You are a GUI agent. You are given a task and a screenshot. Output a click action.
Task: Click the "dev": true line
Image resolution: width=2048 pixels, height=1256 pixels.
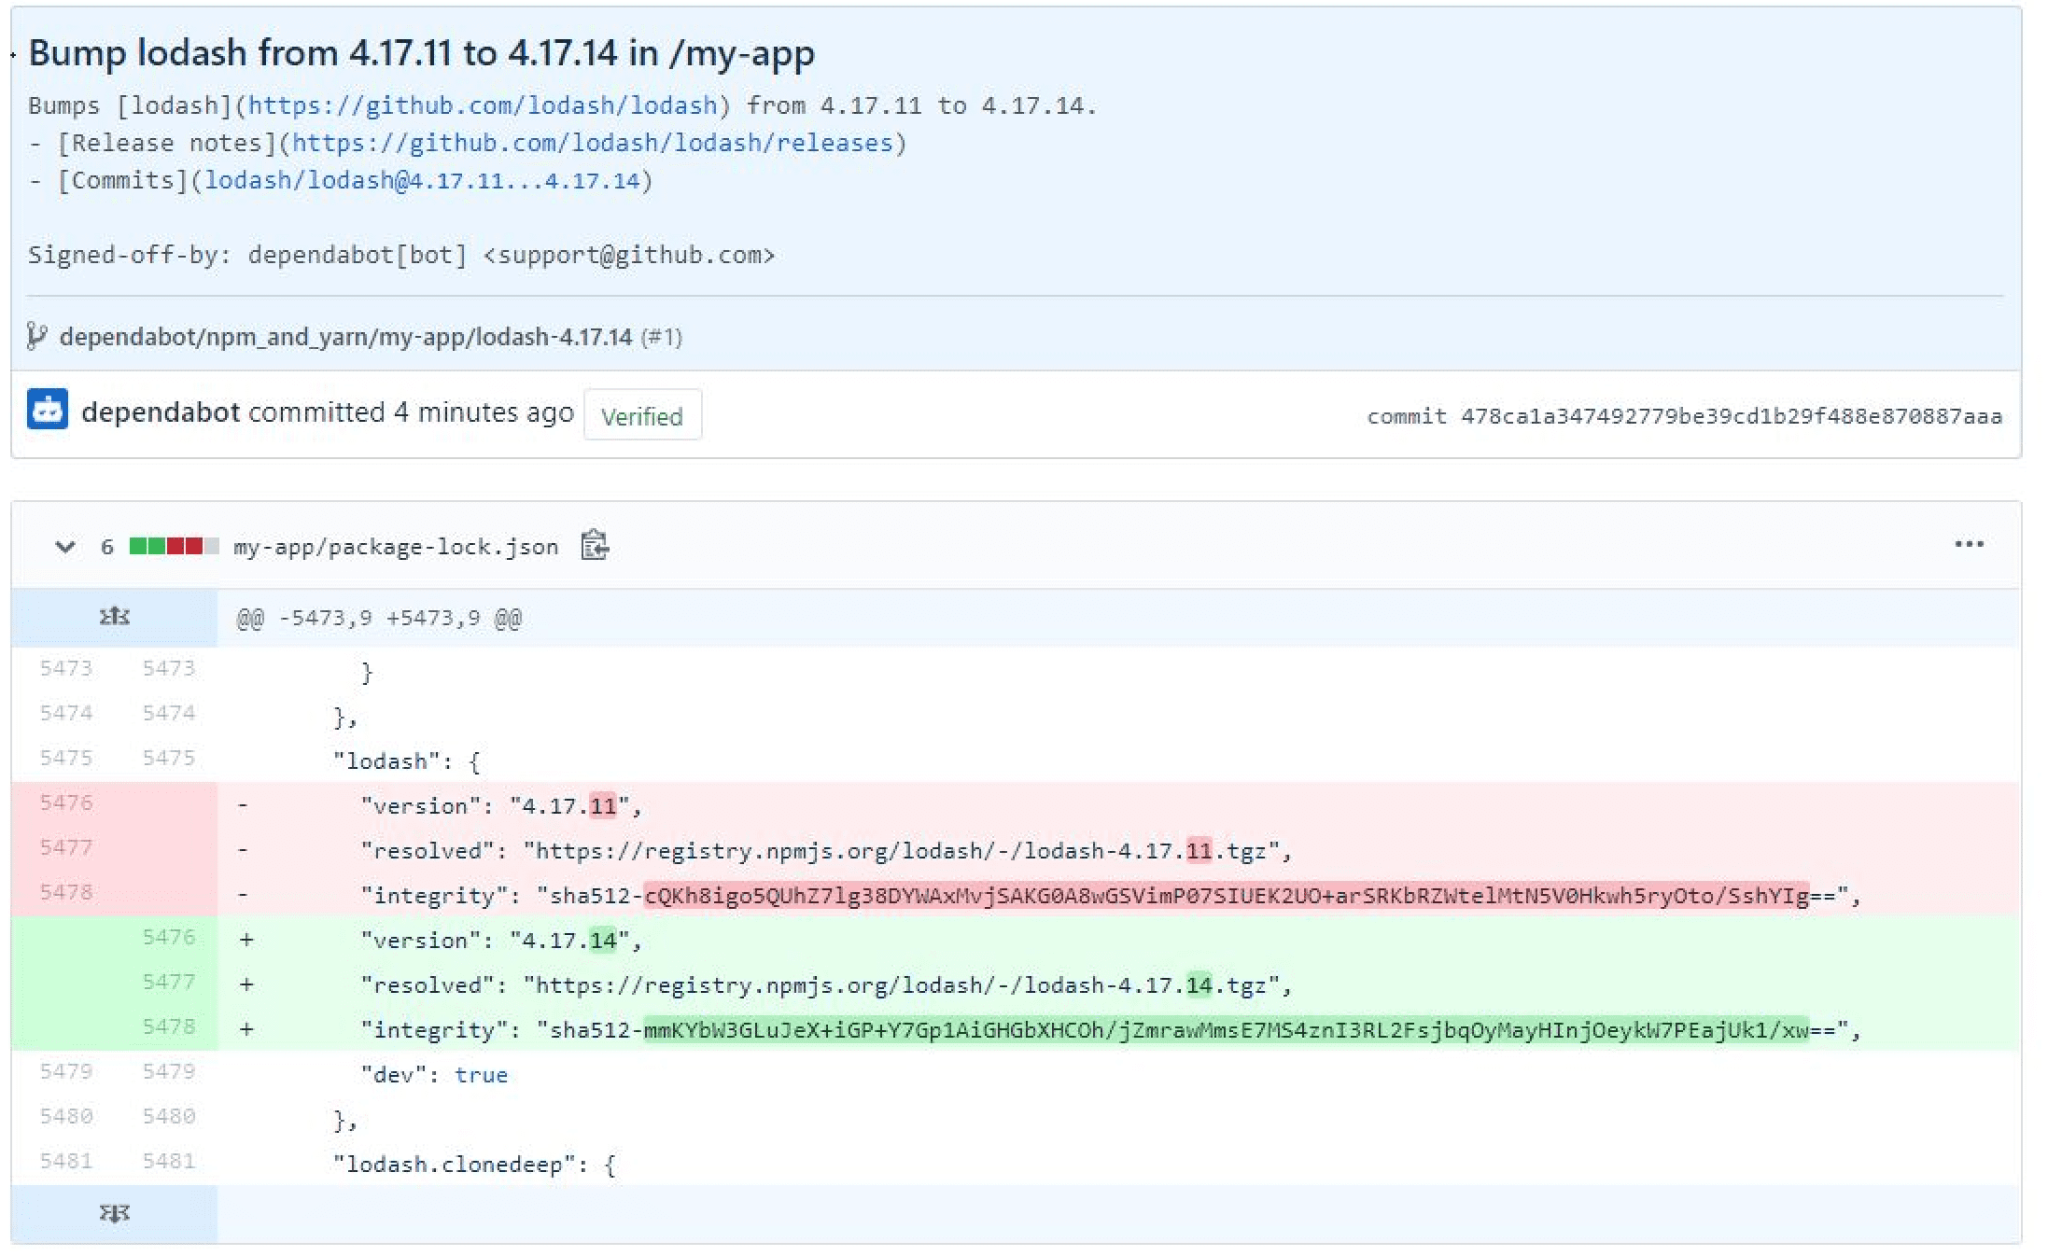pos(1118,1074)
